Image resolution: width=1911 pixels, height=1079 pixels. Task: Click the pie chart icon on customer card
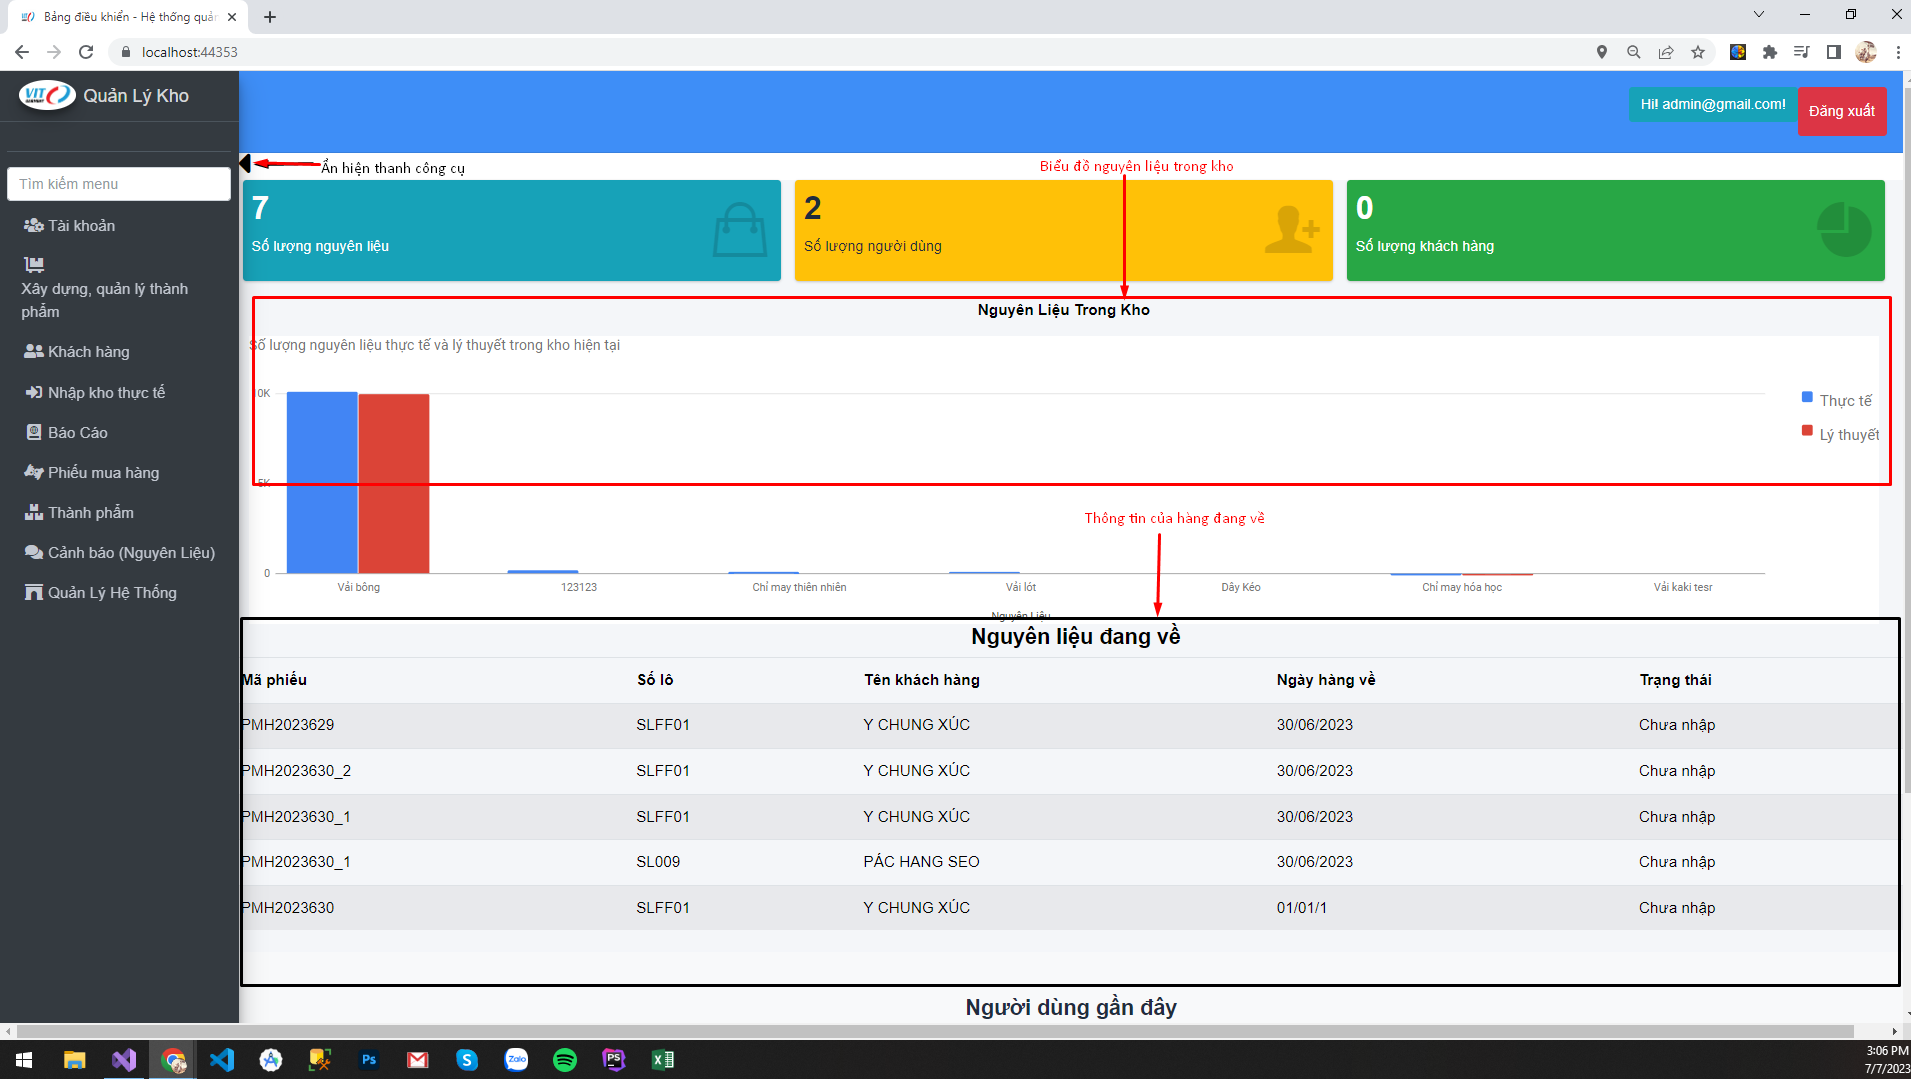(1844, 230)
